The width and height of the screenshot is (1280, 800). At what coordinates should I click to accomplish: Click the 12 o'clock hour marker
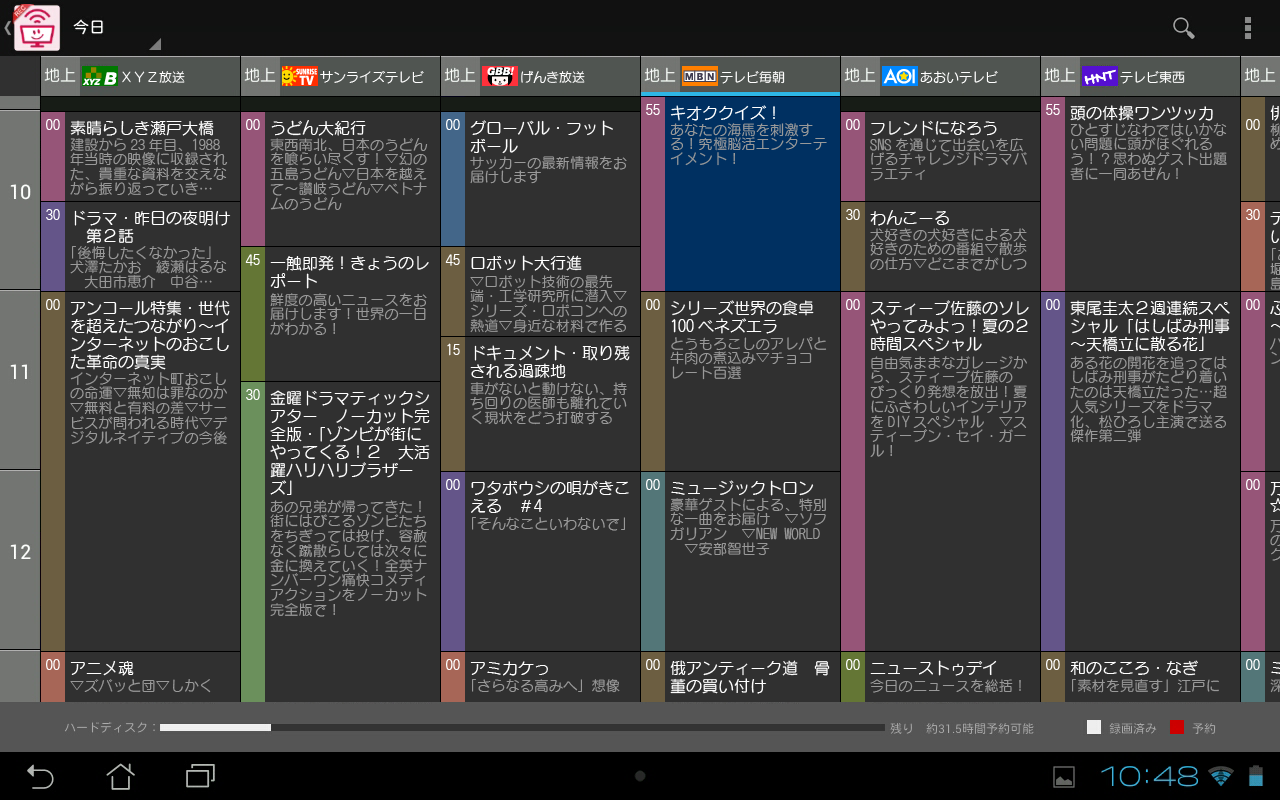[20, 552]
